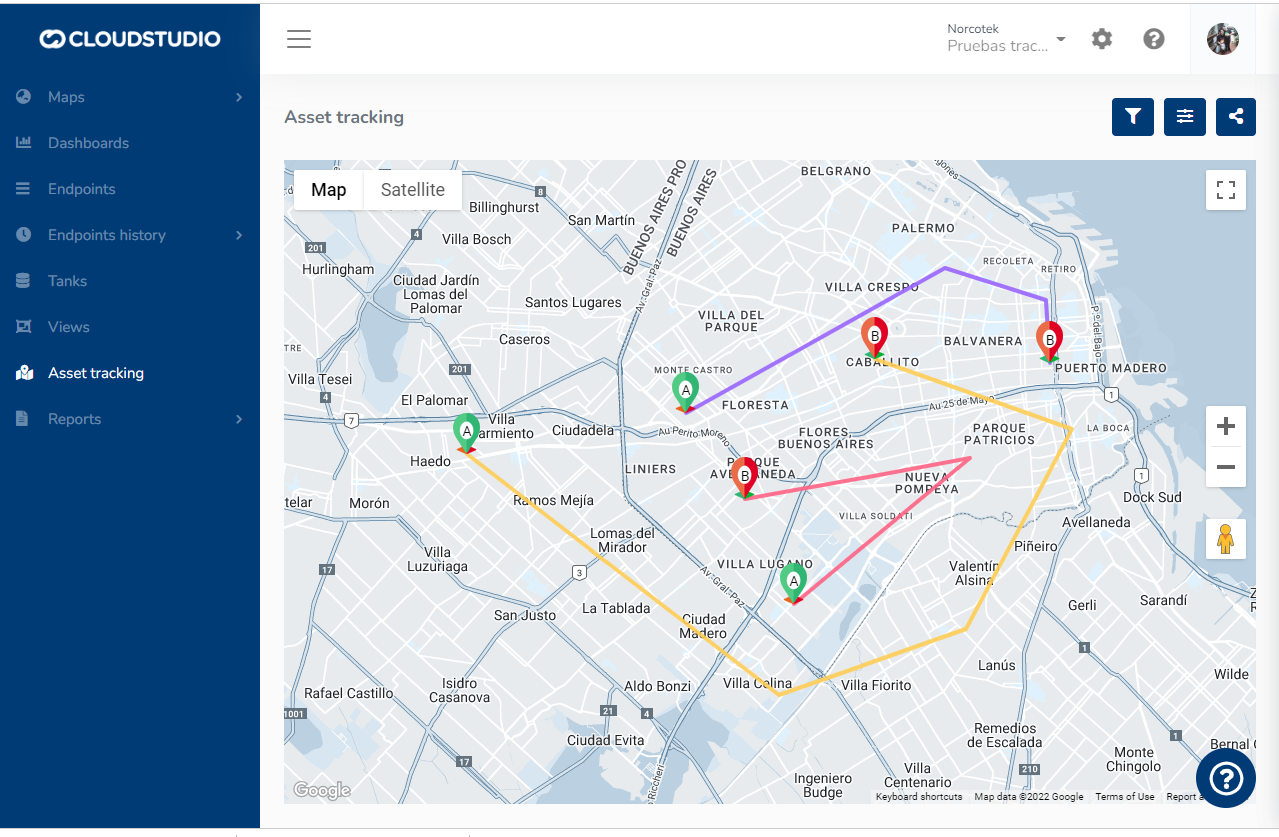Image resolution: width=1279 pixels, height=837 pixels.
Task: Switch map to Satellite view
Action: pyautogui.click(x=412, y=190)
